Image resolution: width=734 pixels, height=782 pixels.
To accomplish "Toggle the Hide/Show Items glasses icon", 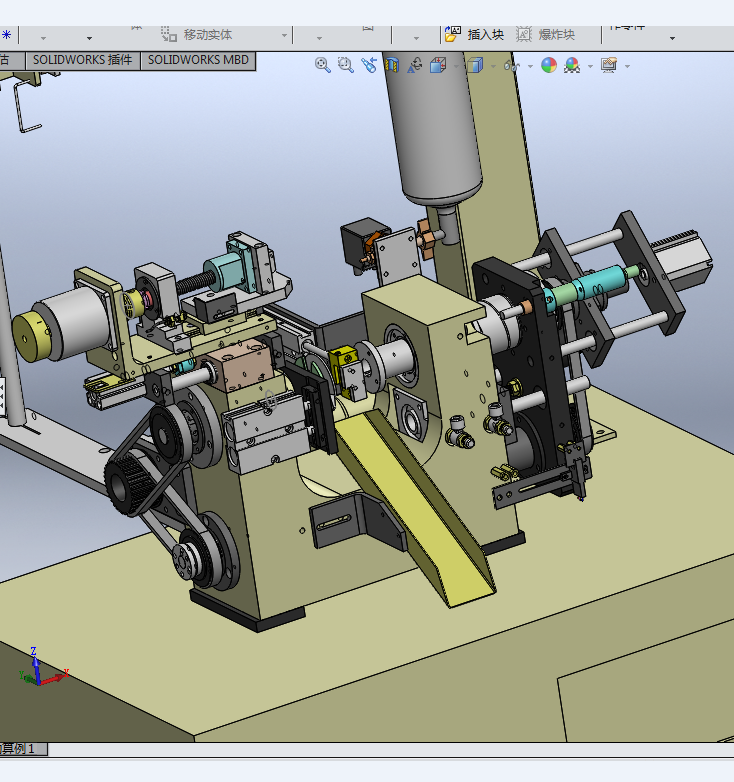I will pos(511,65).
